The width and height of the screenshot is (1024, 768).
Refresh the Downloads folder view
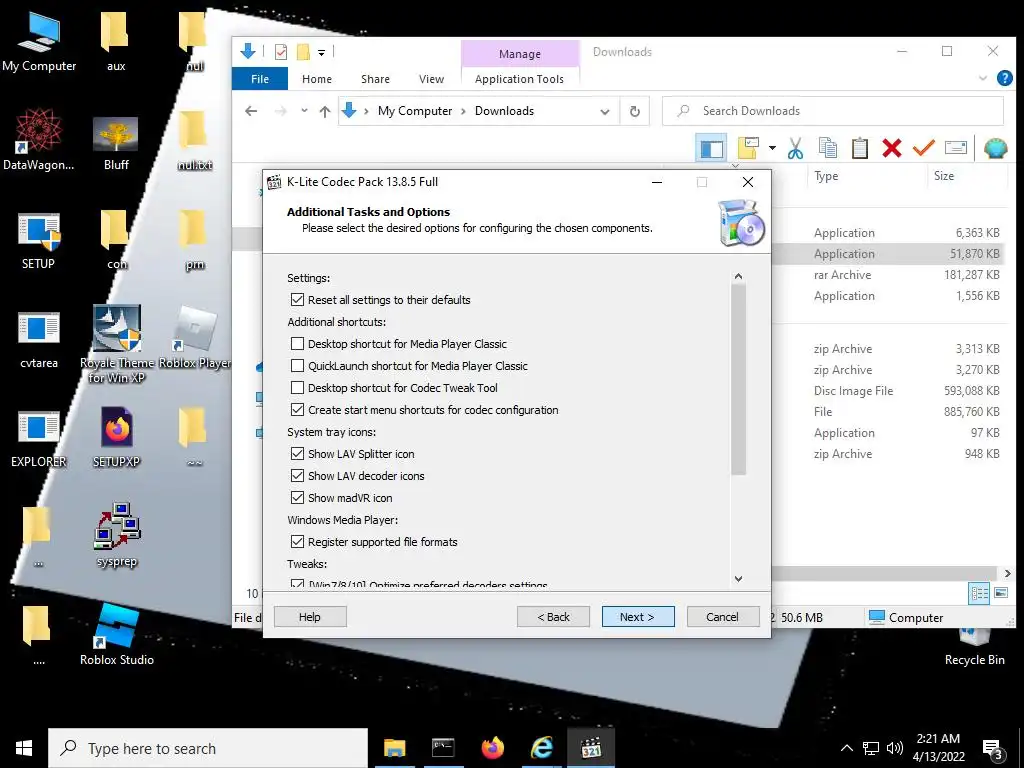(x=635, y=111)
